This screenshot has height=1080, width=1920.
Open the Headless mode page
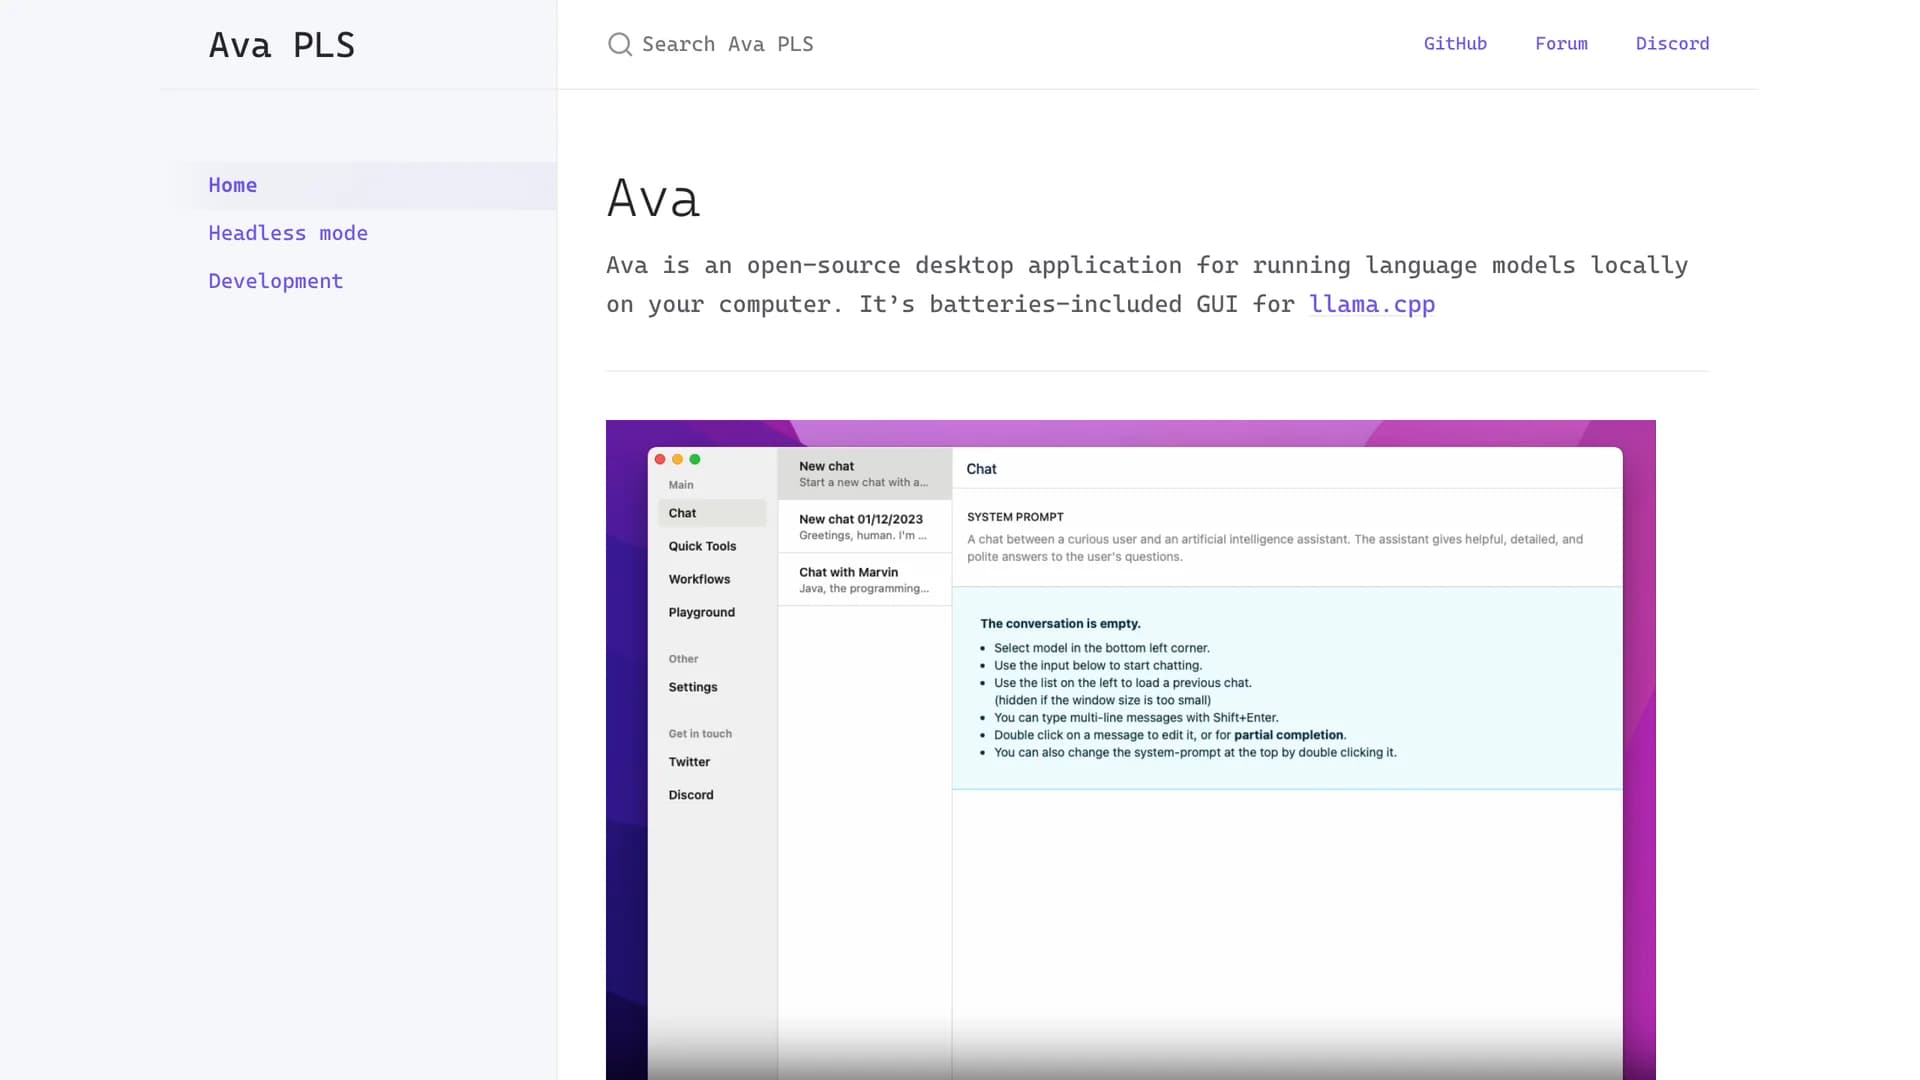tap(288, 233)
